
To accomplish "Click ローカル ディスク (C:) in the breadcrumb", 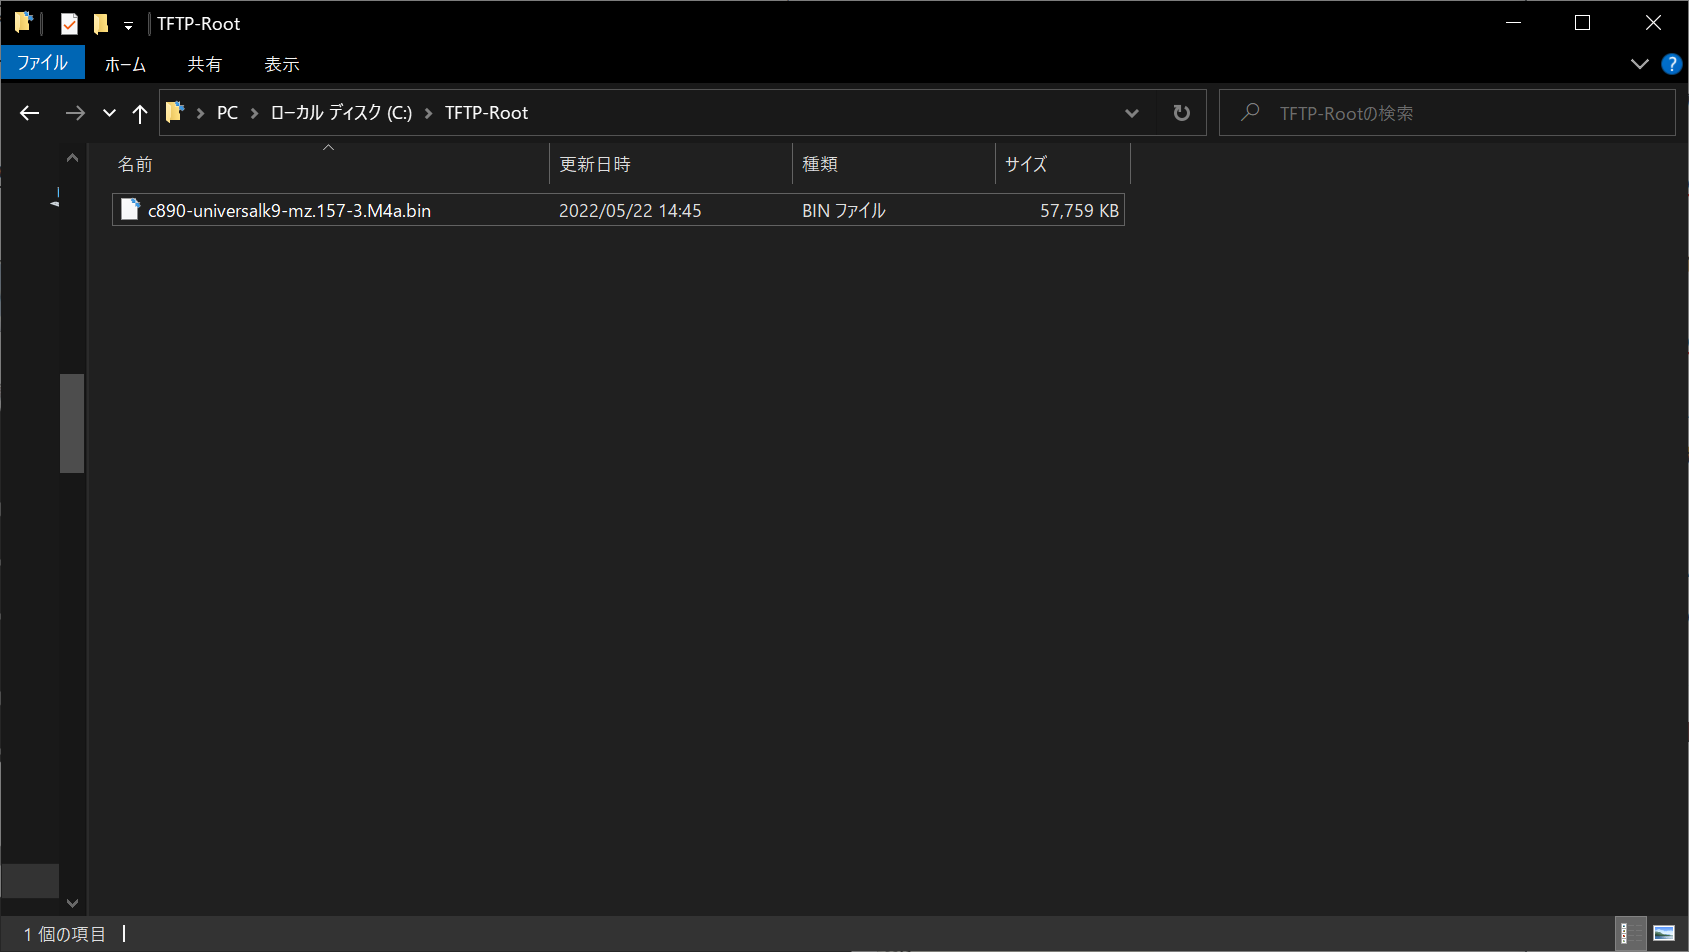I will coord(341,113).
